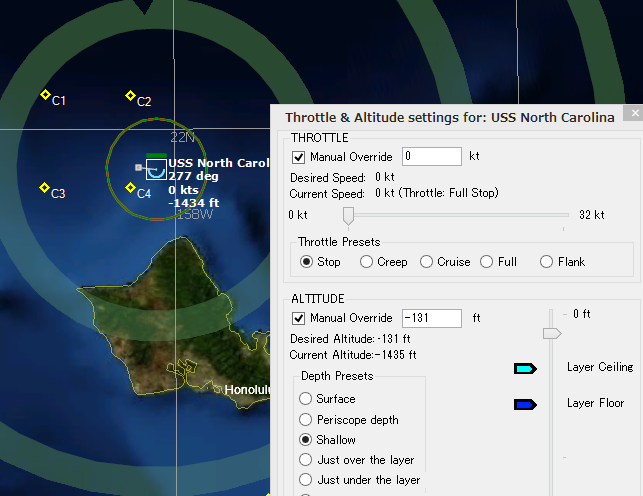643x496 pixels.
Task: Click the dialog title bar text
Action: pyautogui.click(x=450, y=118)
